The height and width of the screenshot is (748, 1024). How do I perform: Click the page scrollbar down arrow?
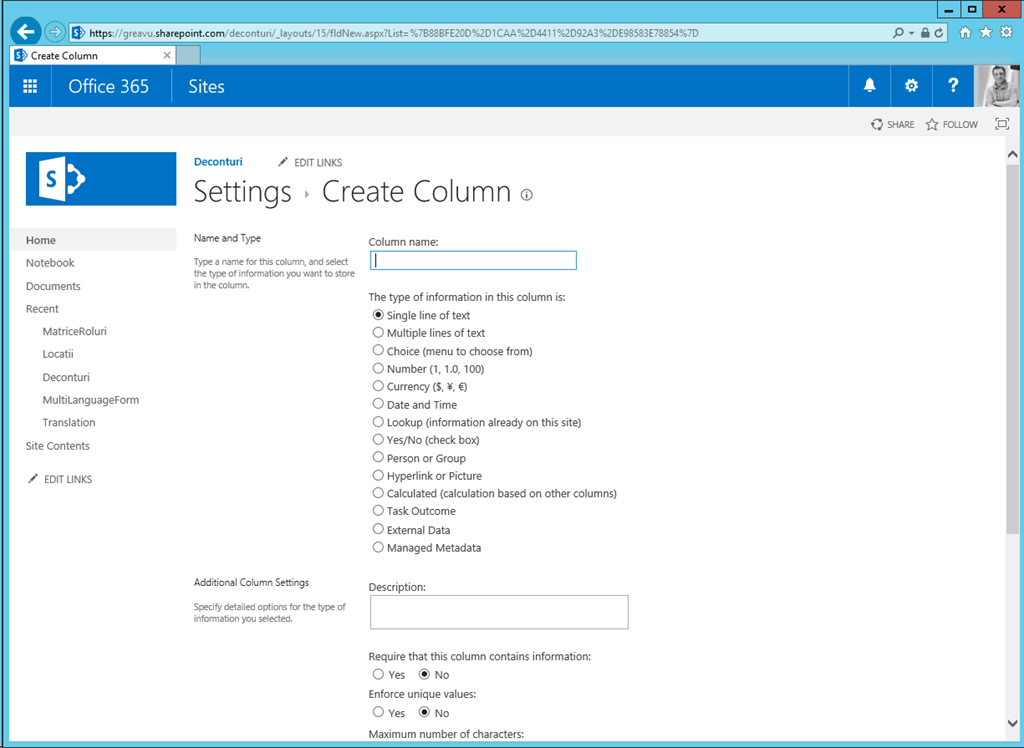click(x=1012, y=723)
